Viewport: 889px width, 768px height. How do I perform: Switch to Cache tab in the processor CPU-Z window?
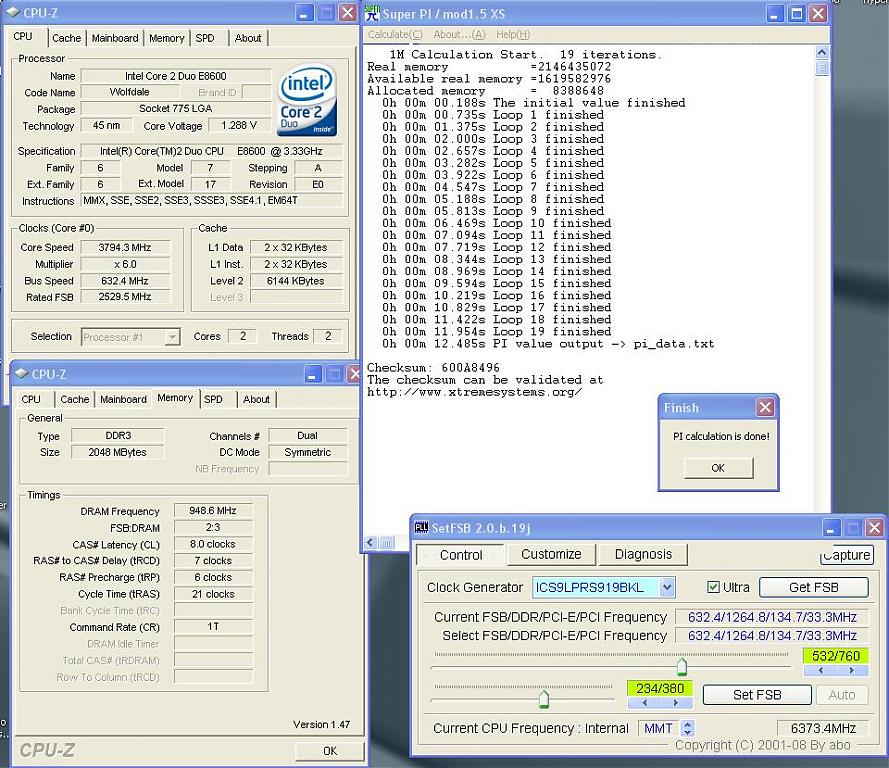[x=66, y=38]
